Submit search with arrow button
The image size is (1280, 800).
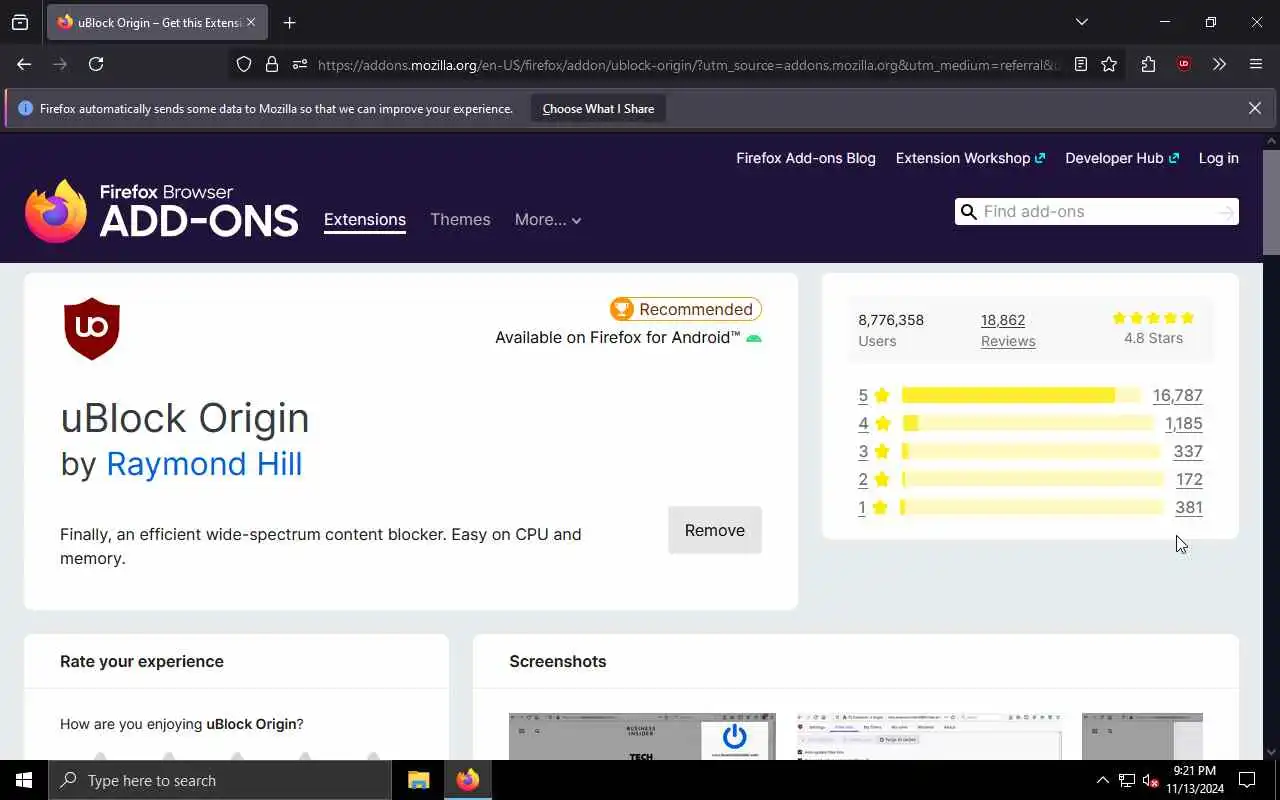1226,211
